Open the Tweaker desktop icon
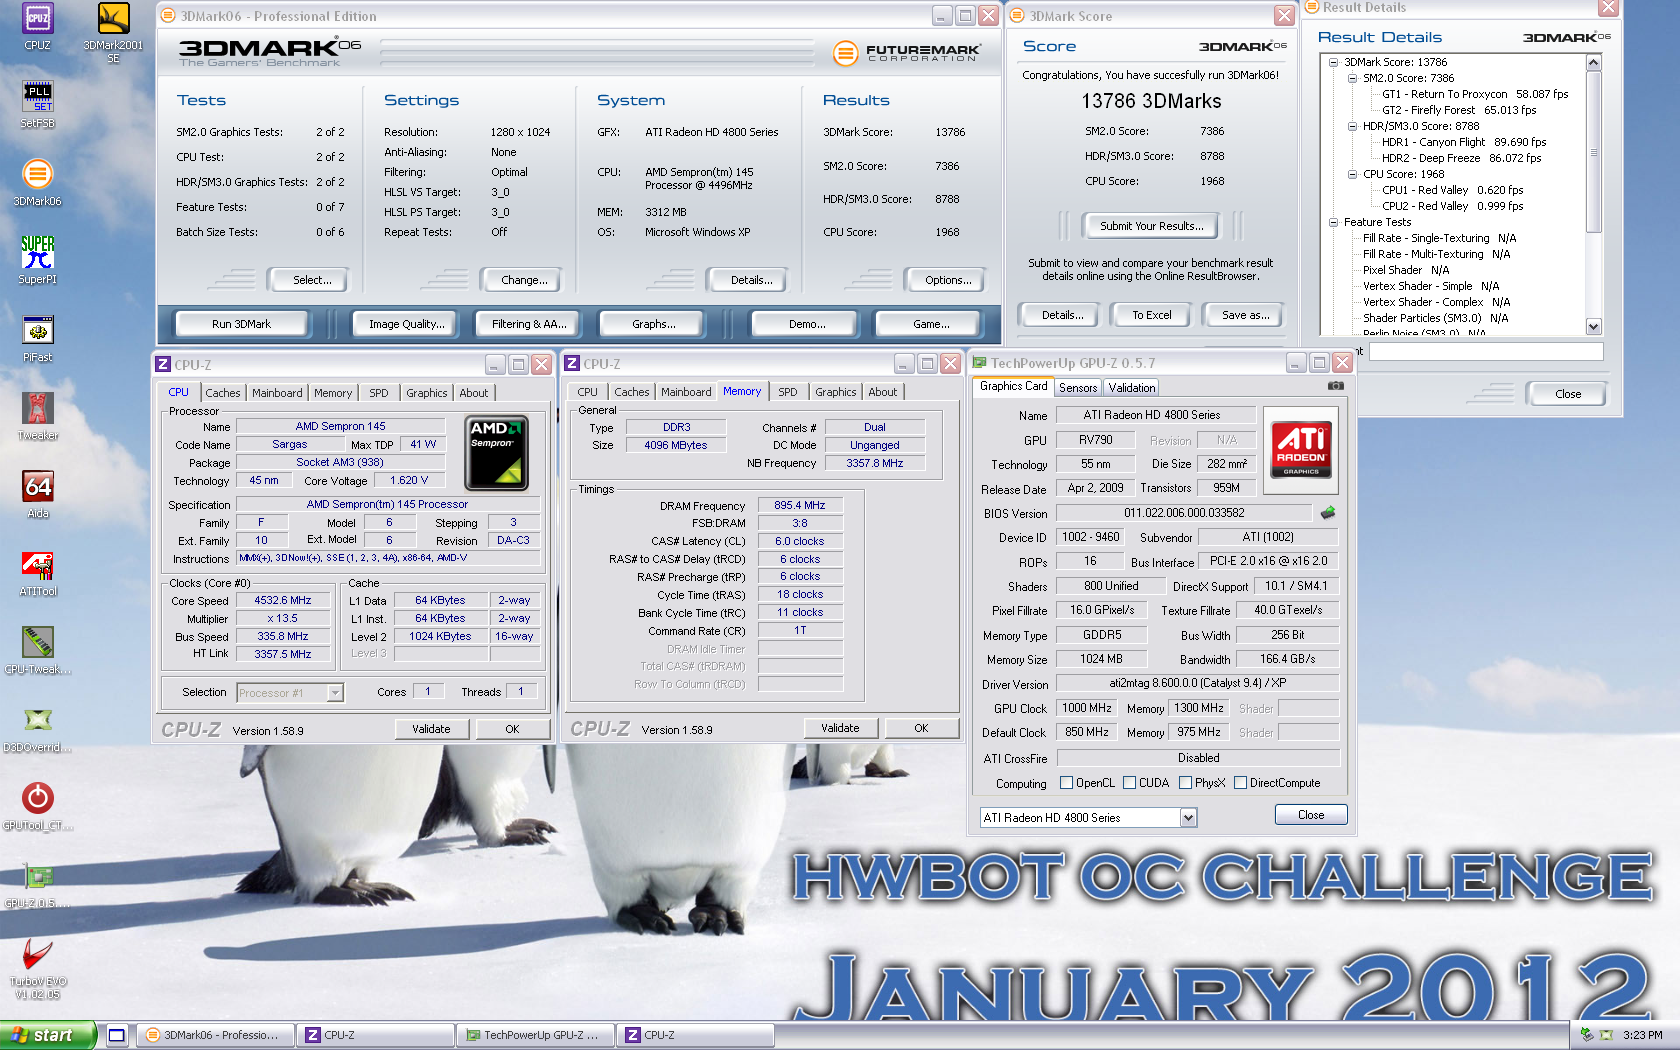Image resolution: width=1680 pixels, height=1050 pixels. click(37, 417)
